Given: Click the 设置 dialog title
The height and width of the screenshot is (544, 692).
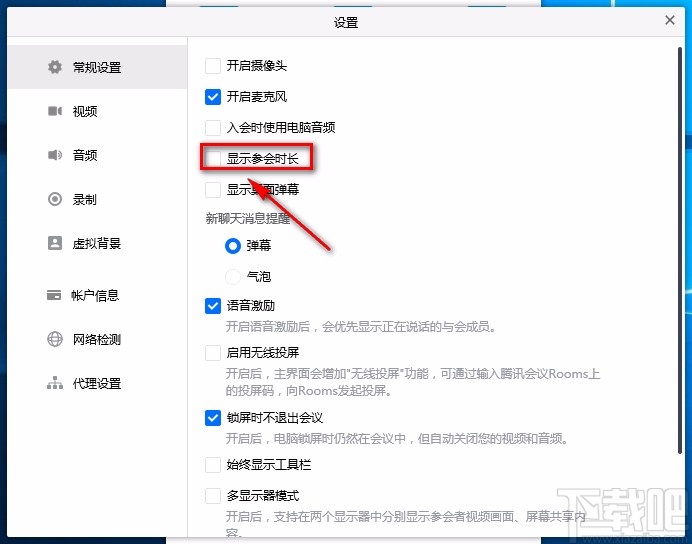Looking at the screenshot, I should (346, 22).
